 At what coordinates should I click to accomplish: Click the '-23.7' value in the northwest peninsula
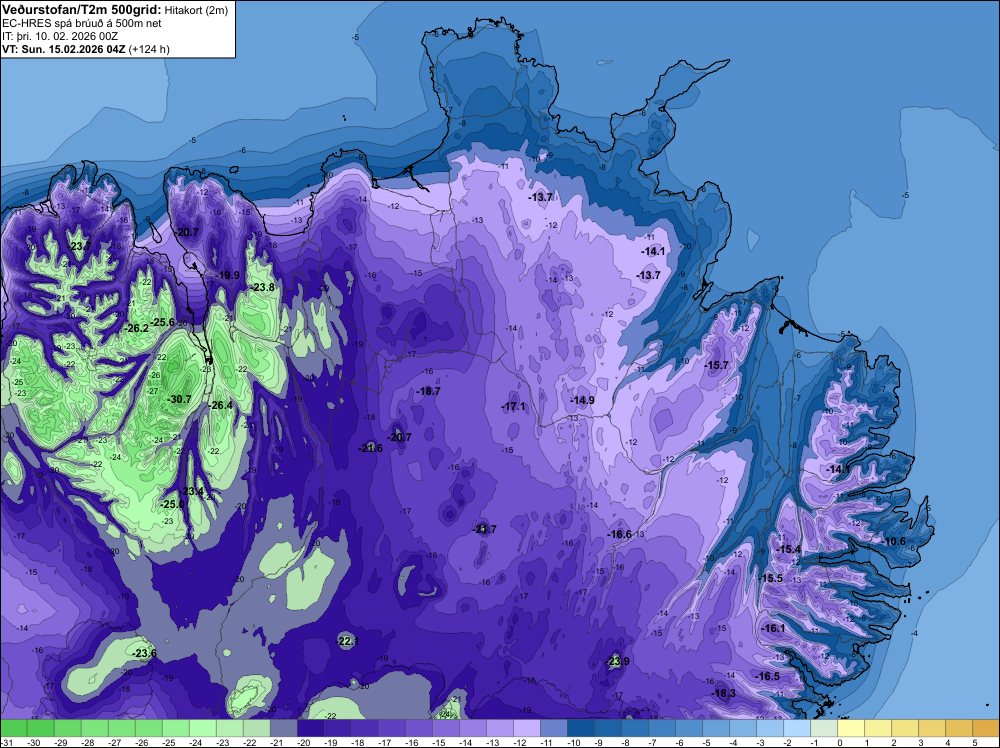[x=79, y=246]
